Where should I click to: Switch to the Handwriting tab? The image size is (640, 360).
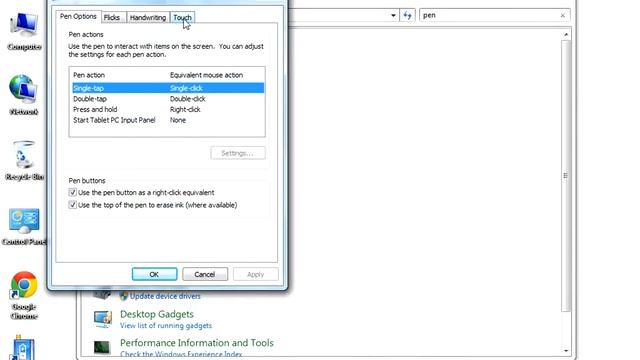(148, 18)
